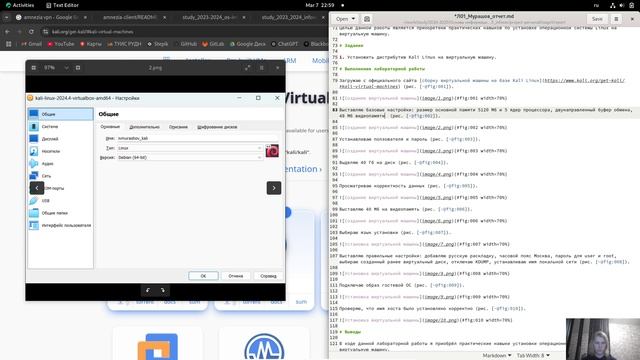This screenshot has width=640, height=360.
Task: Rotate the image clockwise
Action: (x=162, y=290)
